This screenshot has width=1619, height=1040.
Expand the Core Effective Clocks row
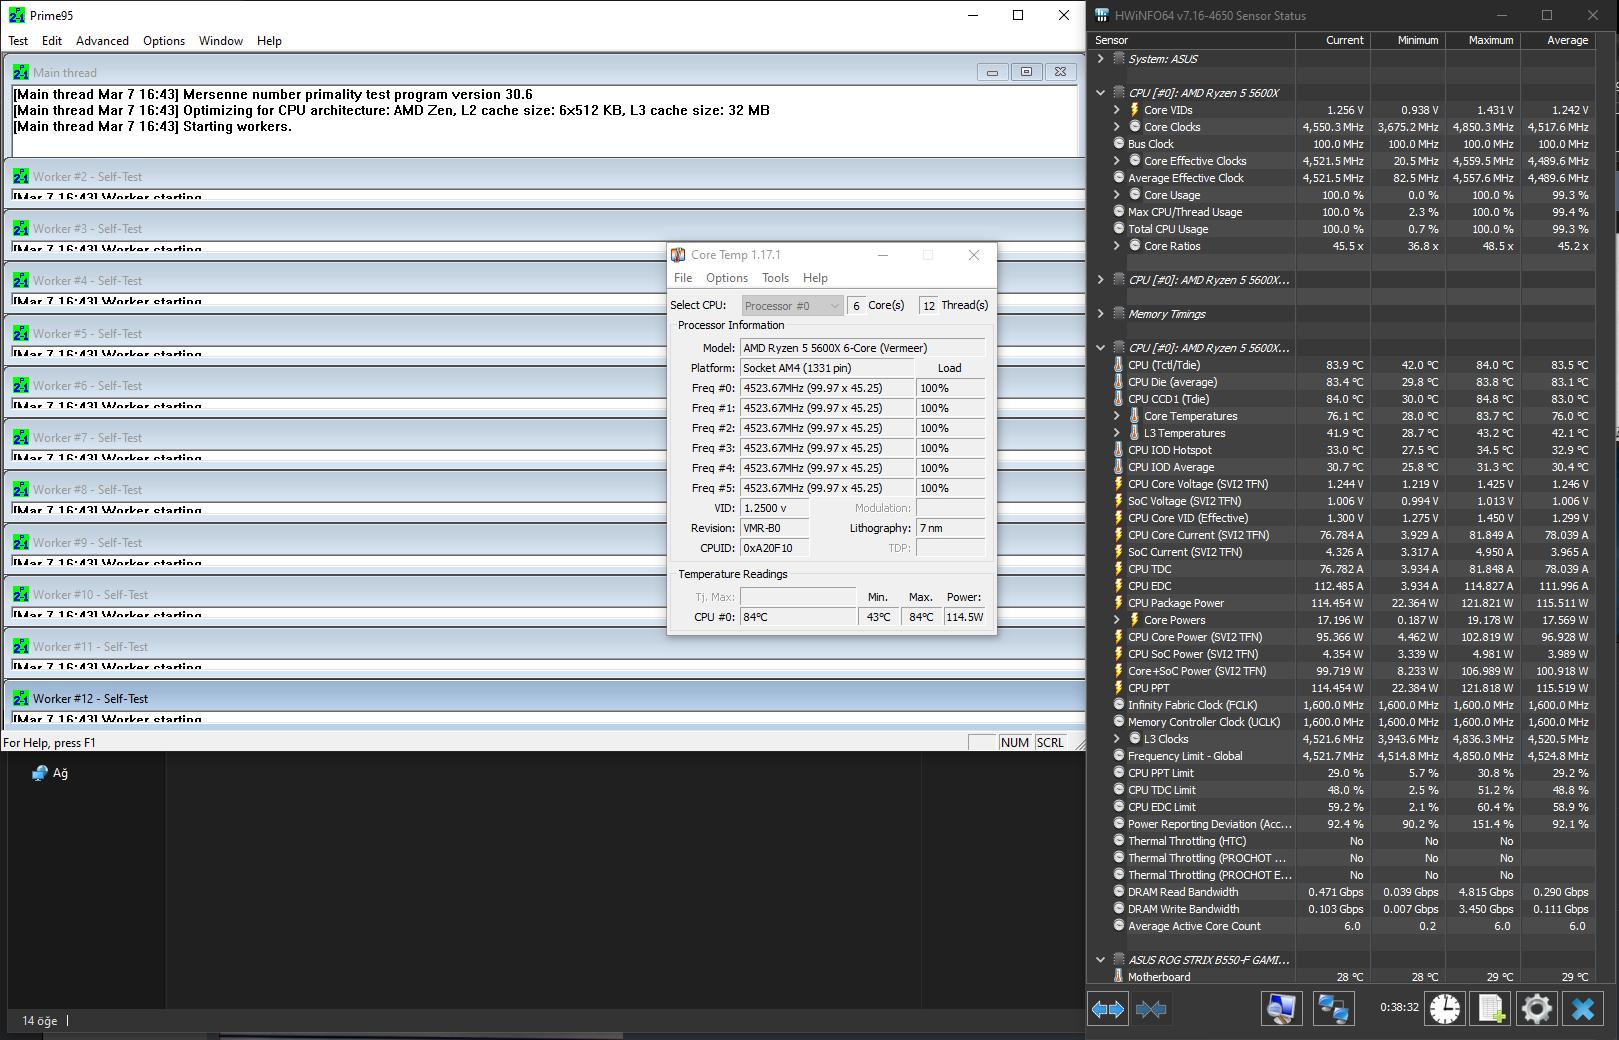point(1117,161)
